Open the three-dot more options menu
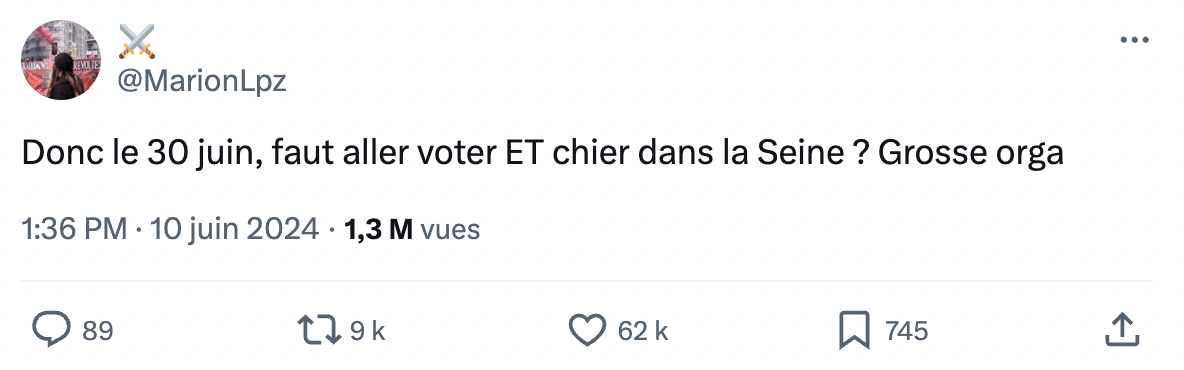The height and width of the screenshot is (370, 1184). point(1134,40)
